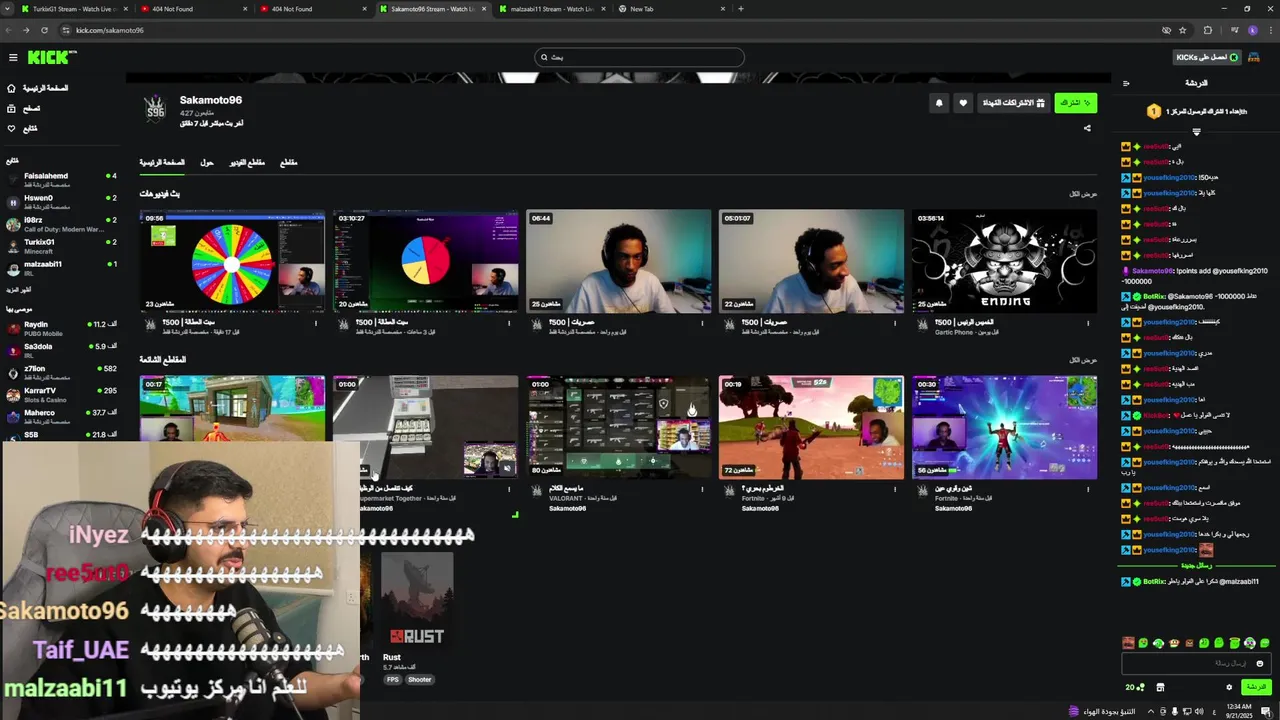Open options menu for 00:19 Fortnite clip
The height and width of the screenshot is (720, 1280).
[895, 489]
